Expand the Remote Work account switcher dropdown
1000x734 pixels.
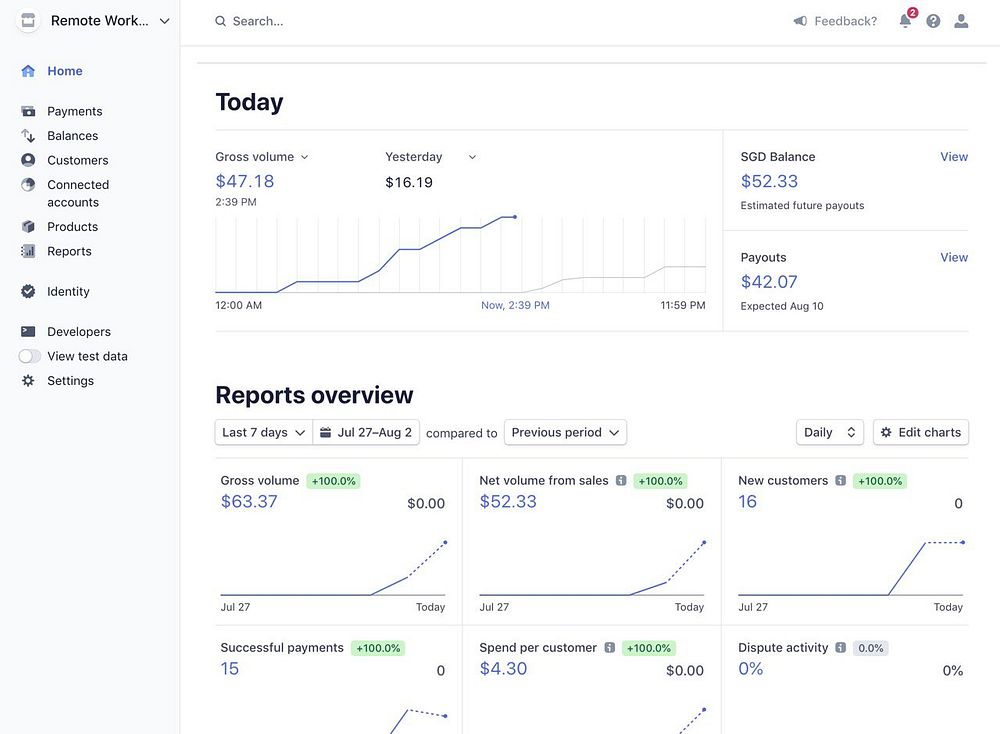point(94,21)
